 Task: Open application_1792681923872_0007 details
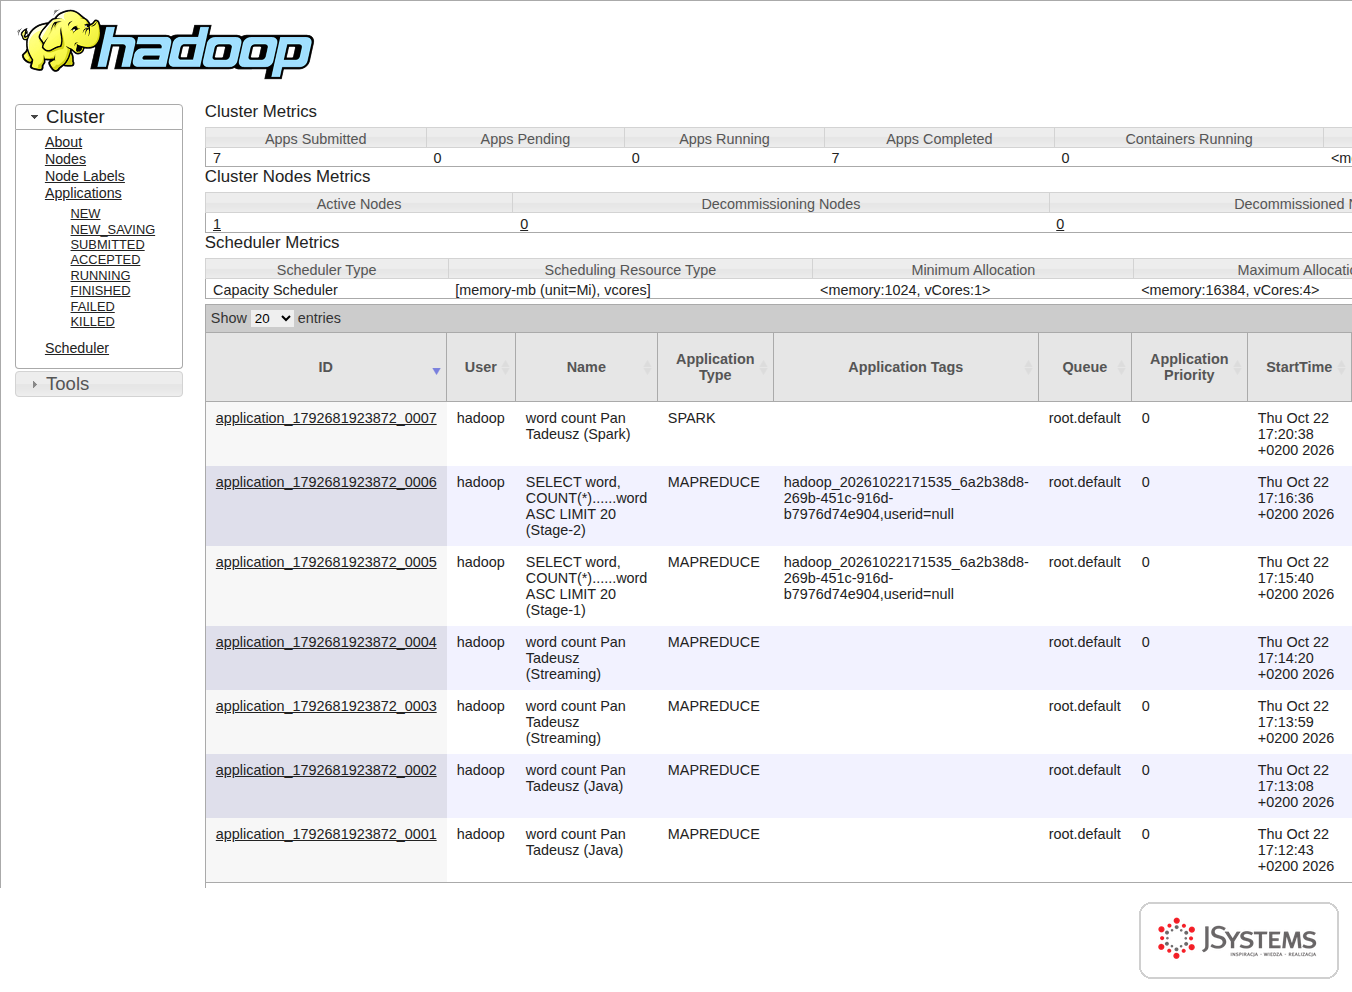pos(326,418)
